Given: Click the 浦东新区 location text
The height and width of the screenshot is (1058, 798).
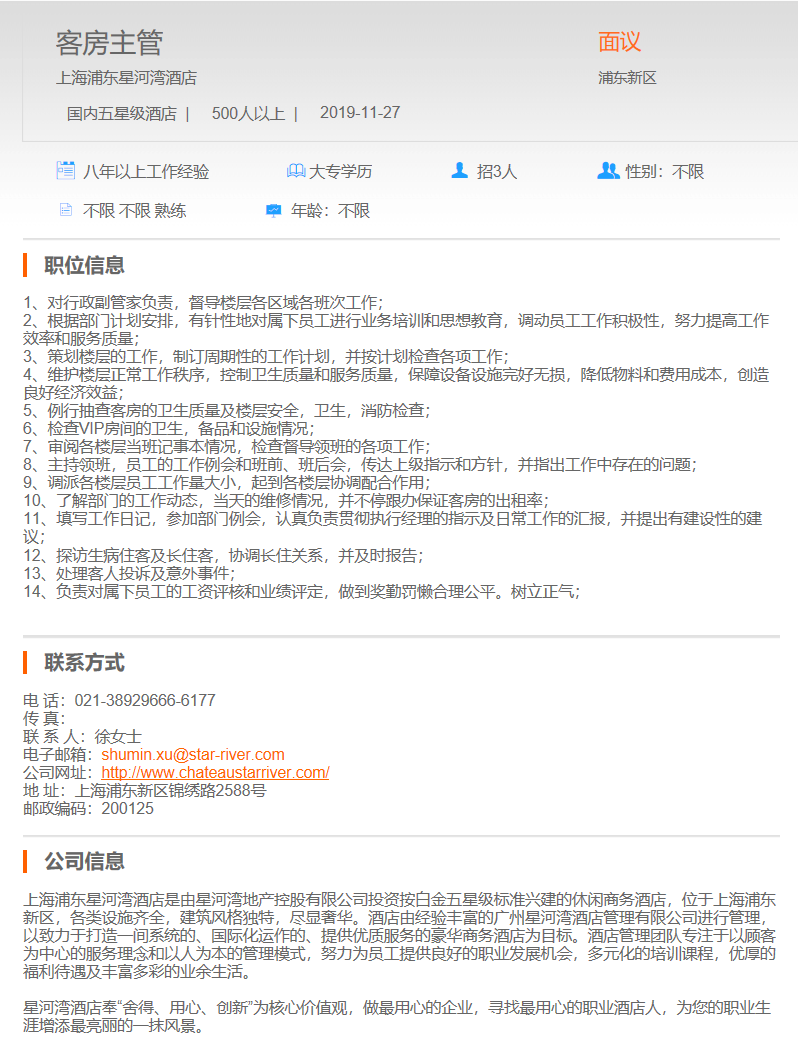Looking at the screenshot, I should pos(627,78).
